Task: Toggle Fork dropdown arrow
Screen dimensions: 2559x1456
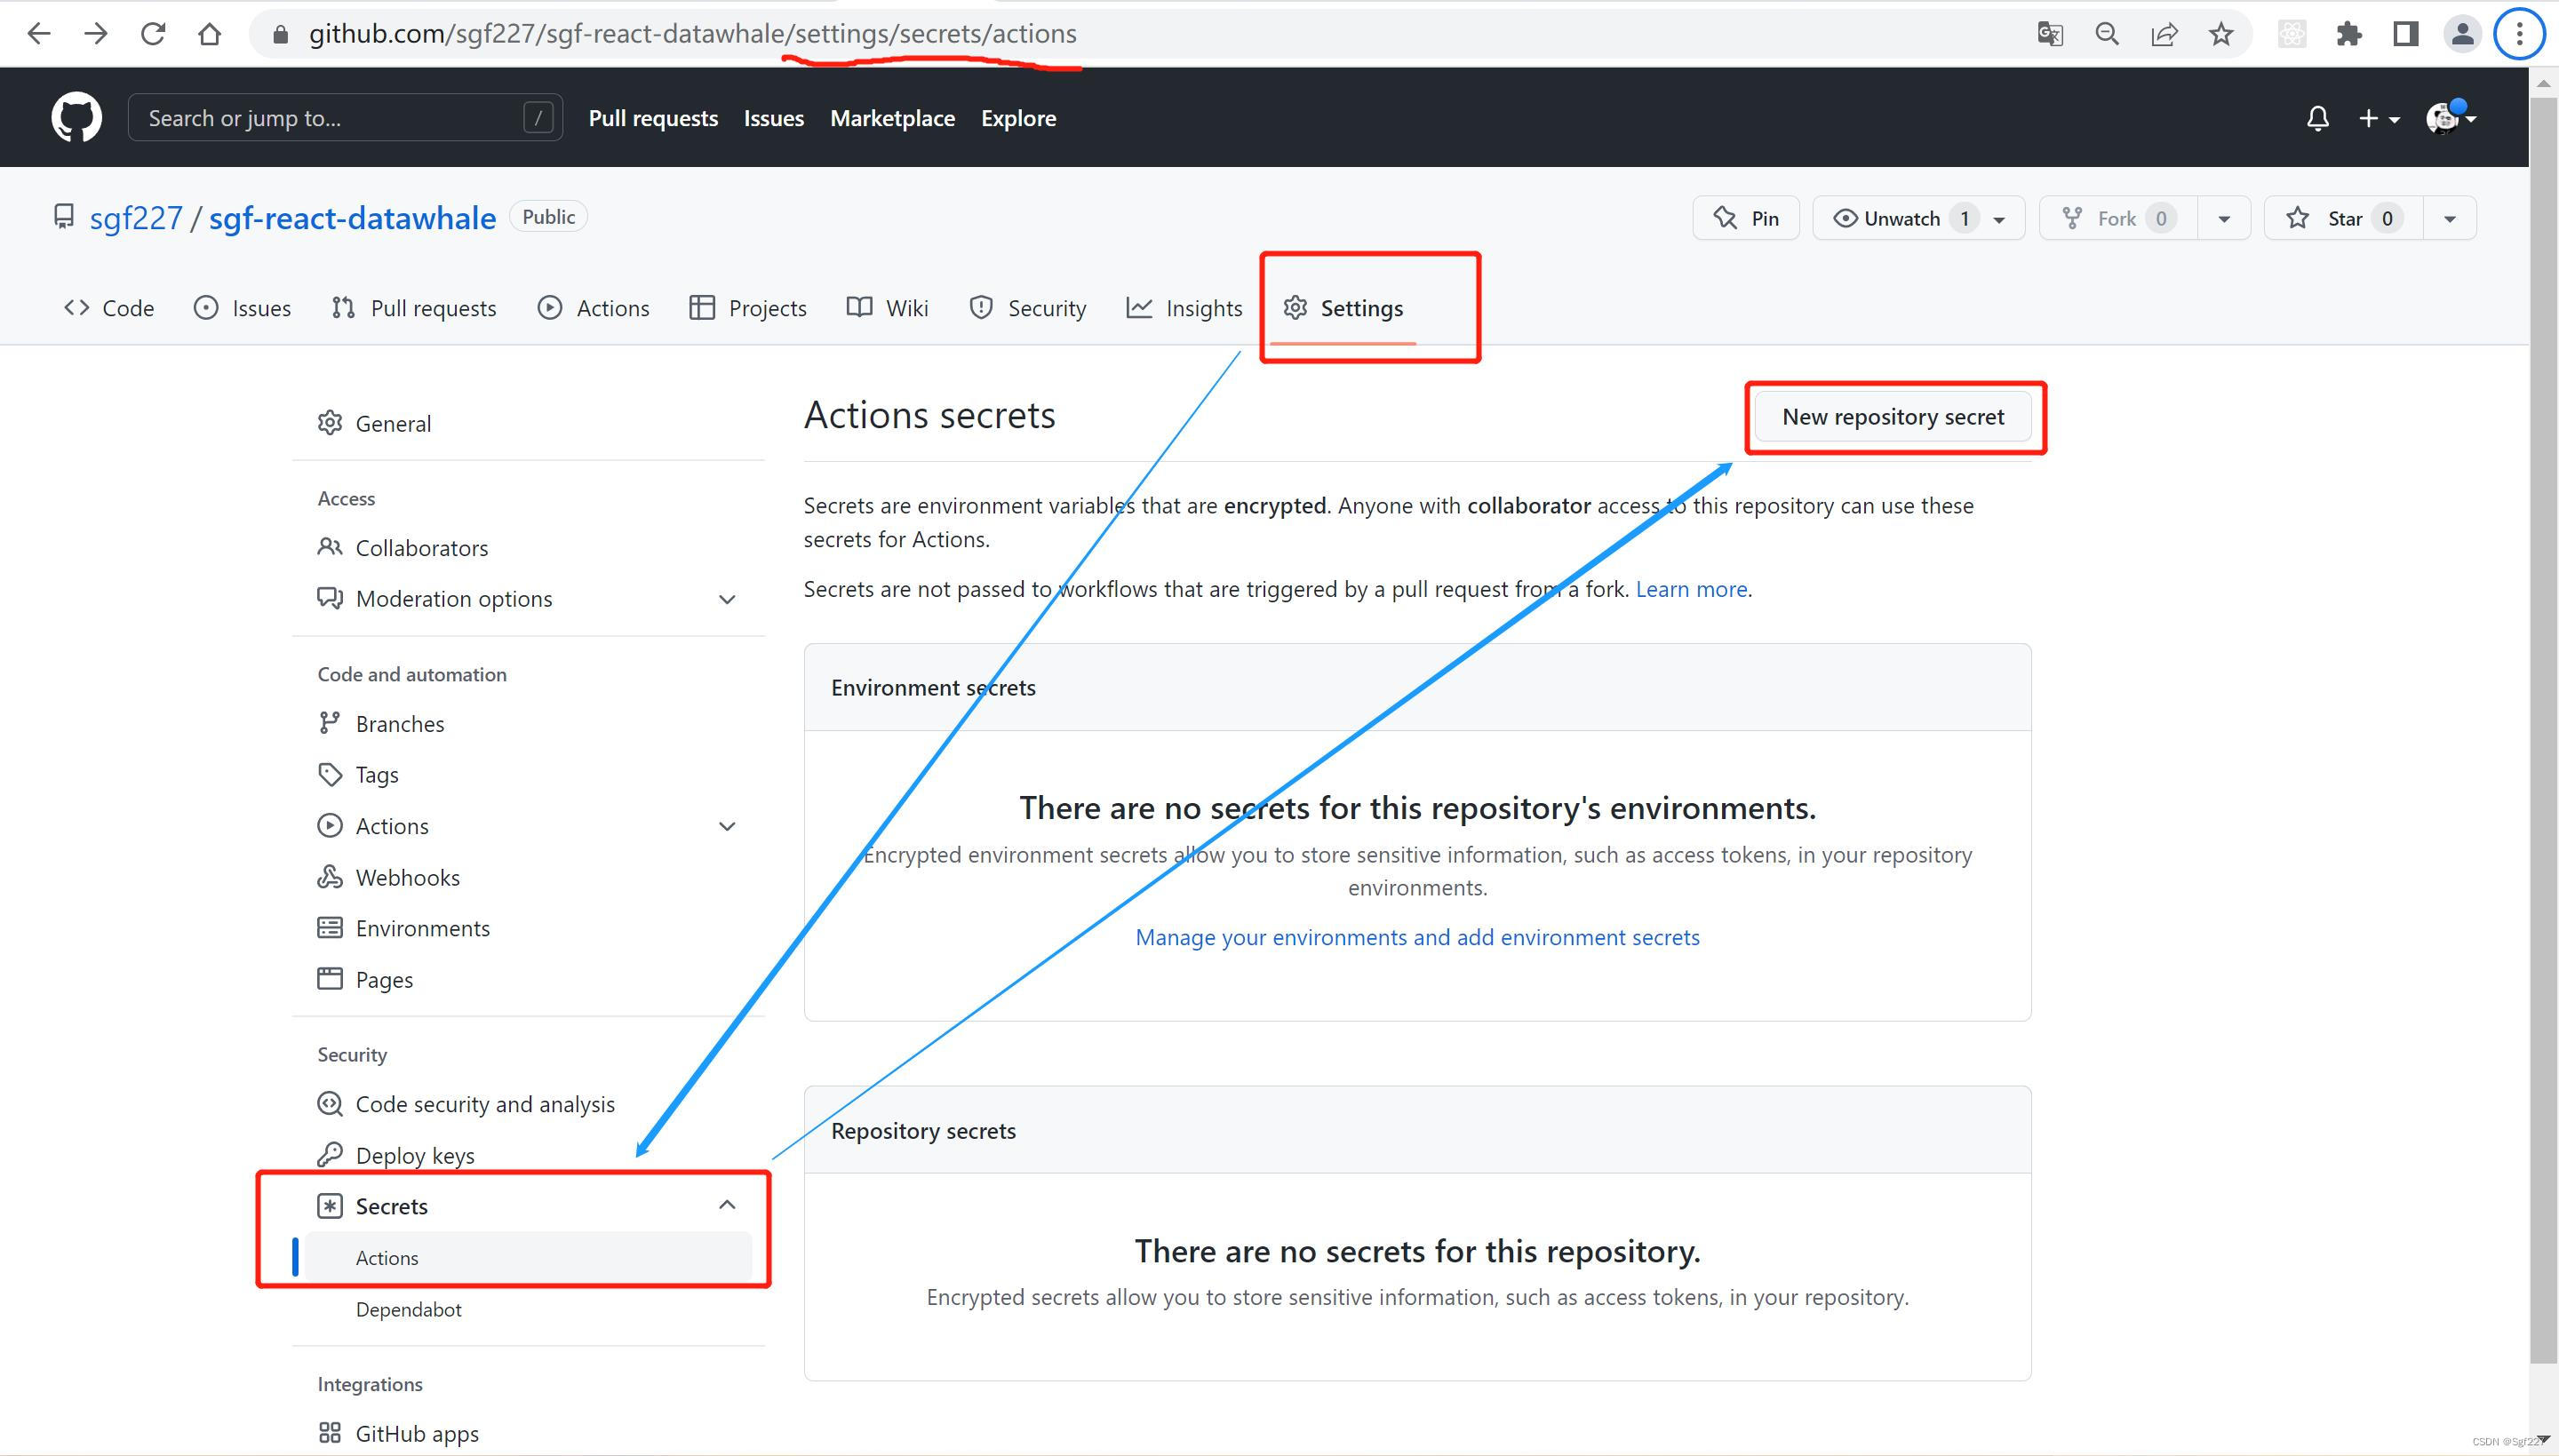Action: coord(2220,218)
